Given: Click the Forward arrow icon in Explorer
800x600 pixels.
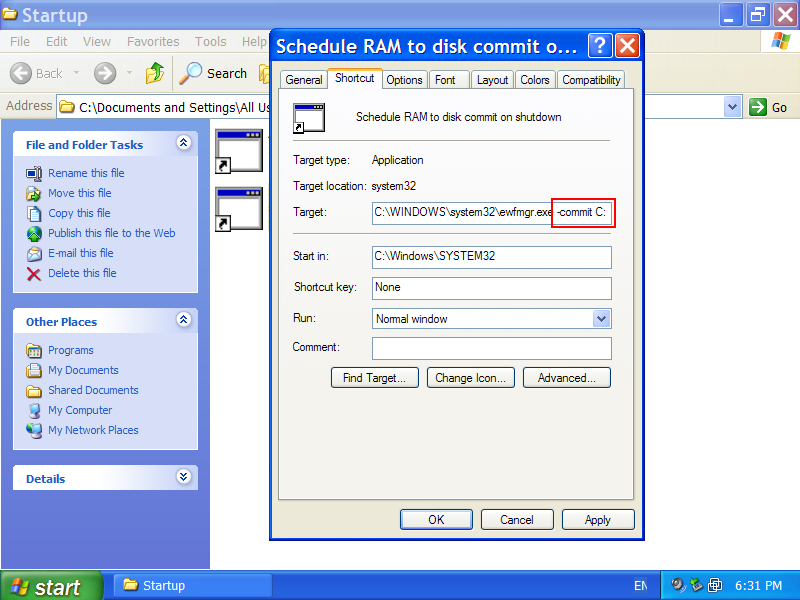Looking at the screenshot, I should 105,73.
